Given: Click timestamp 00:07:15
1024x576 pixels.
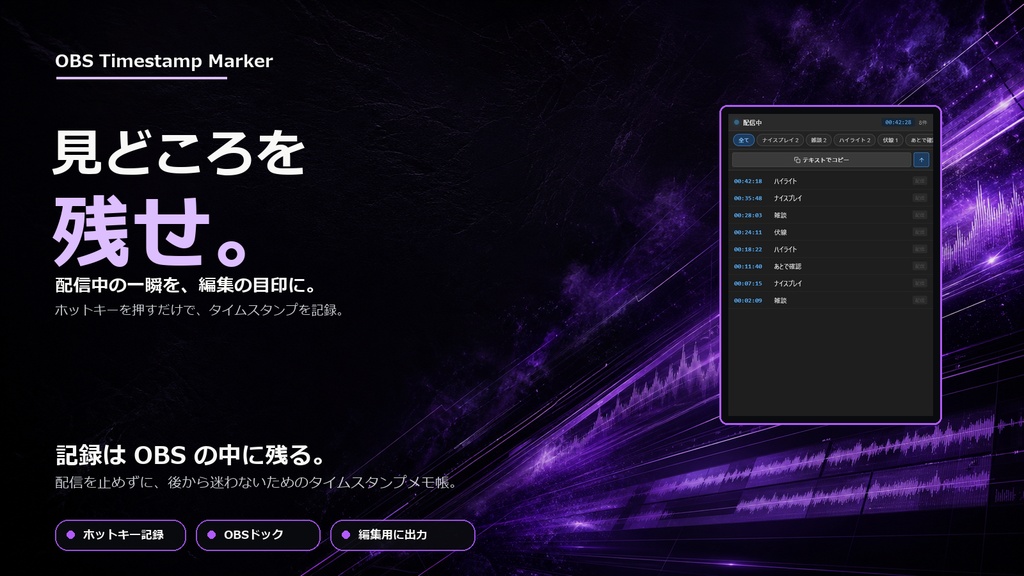Looking at the screenshot, I should tap(748, 283).
